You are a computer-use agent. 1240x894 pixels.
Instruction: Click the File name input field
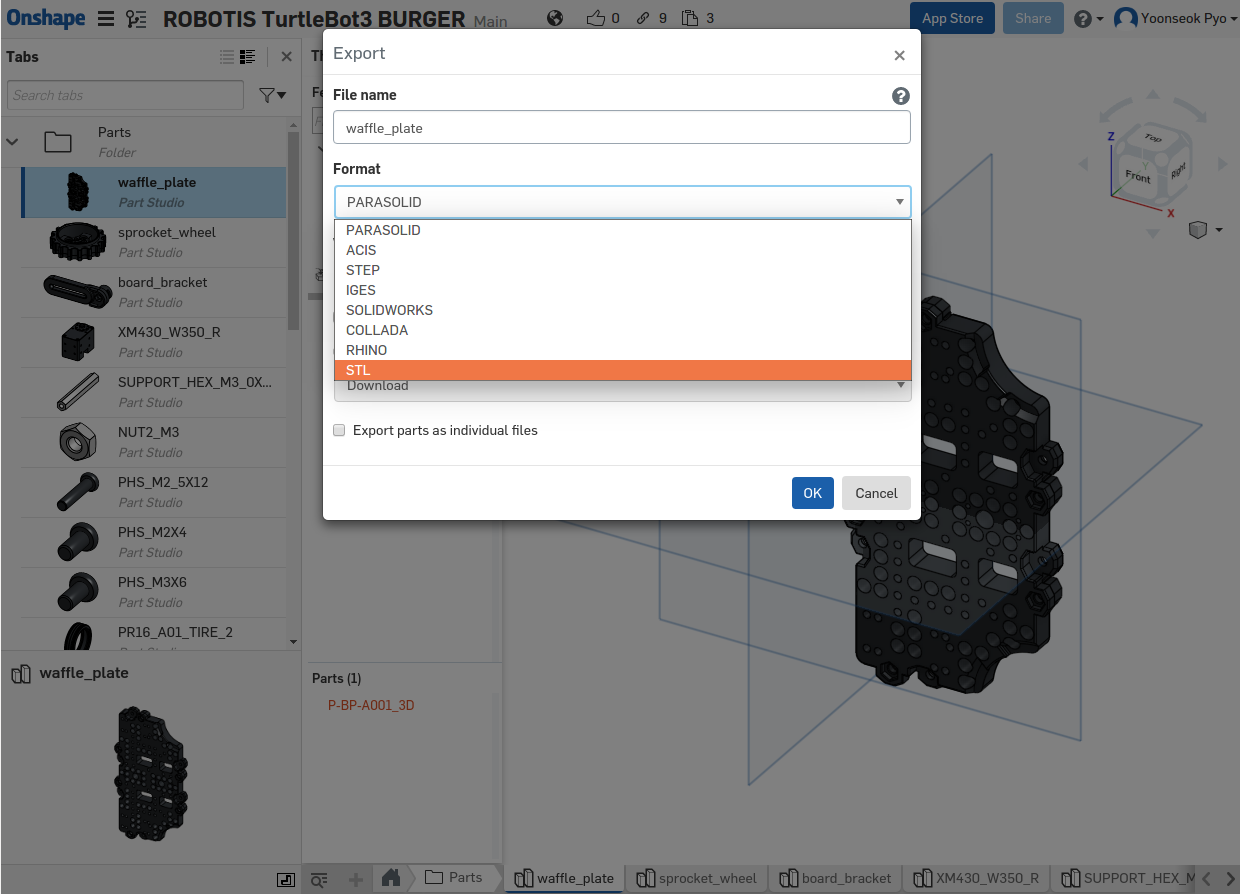click(x=621, y=128)
